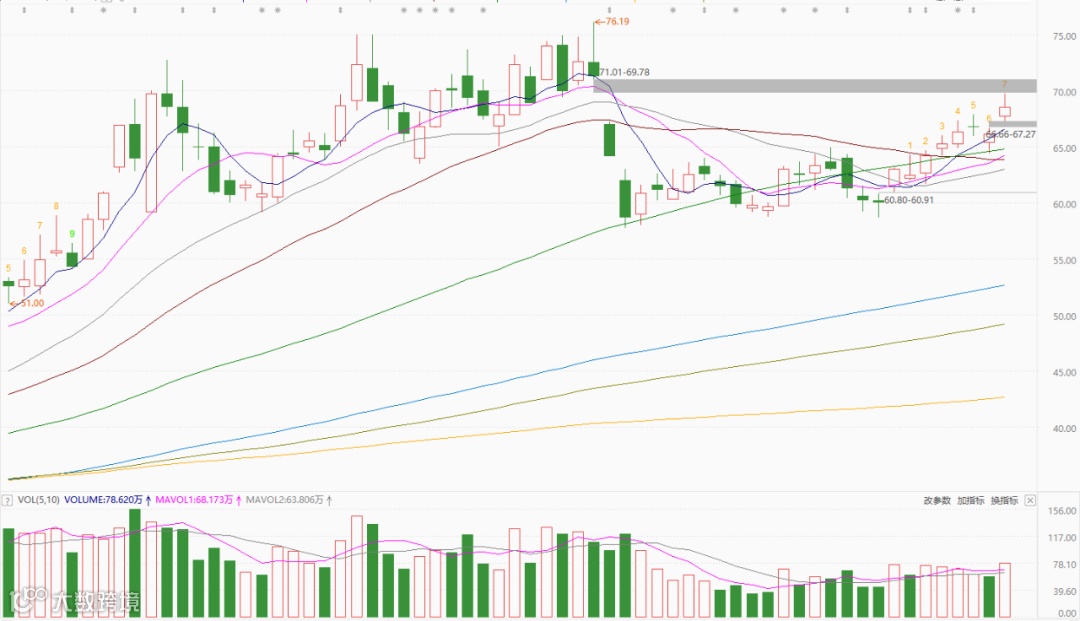Click the 60.00 price axis label
The width and height of the screenshot is (1080, 621).
coord(1064,204)
